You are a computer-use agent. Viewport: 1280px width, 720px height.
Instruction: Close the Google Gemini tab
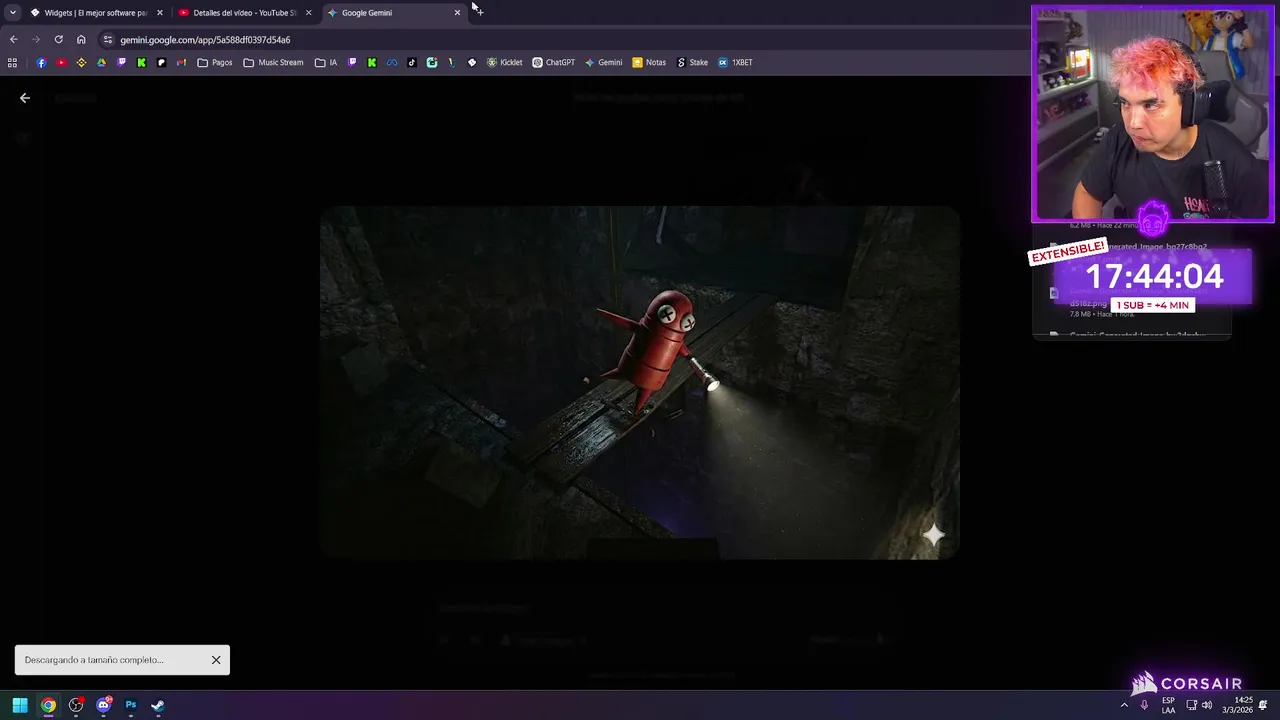pyautogui.click(x=457, y=13)
